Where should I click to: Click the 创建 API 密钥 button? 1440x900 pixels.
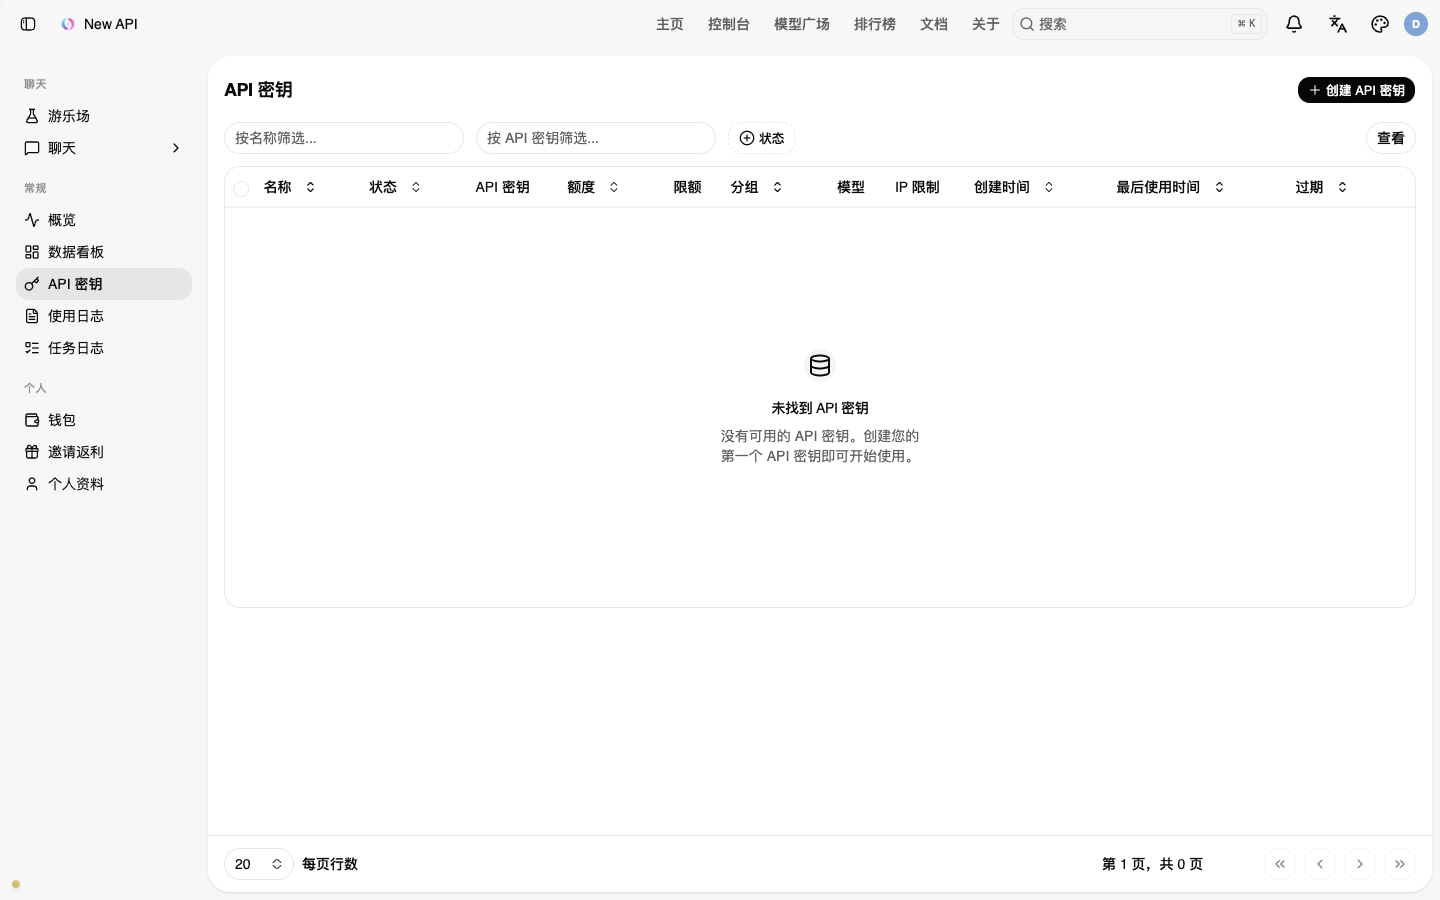coord(1356,90)
